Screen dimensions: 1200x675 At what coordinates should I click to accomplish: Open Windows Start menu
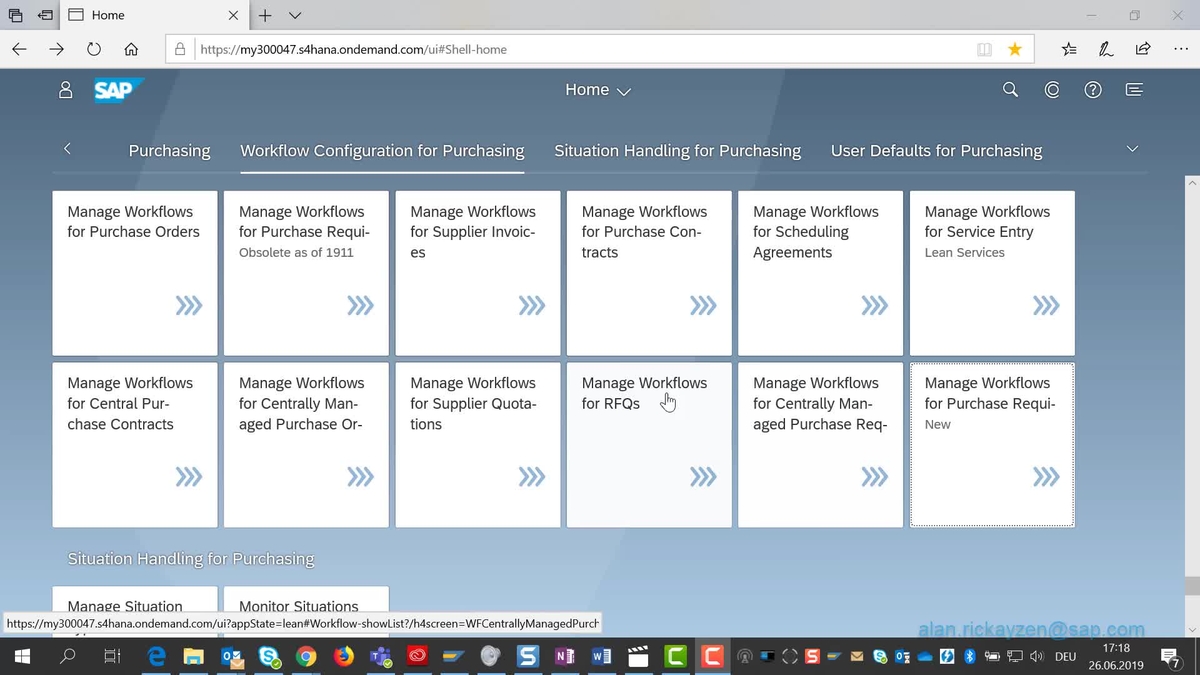point(22,657)
